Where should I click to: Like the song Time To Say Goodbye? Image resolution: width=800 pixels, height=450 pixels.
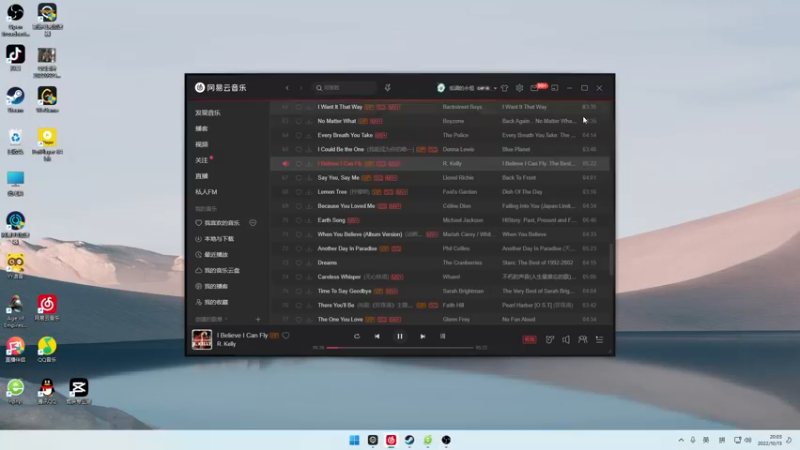click(x=298, y=291)
